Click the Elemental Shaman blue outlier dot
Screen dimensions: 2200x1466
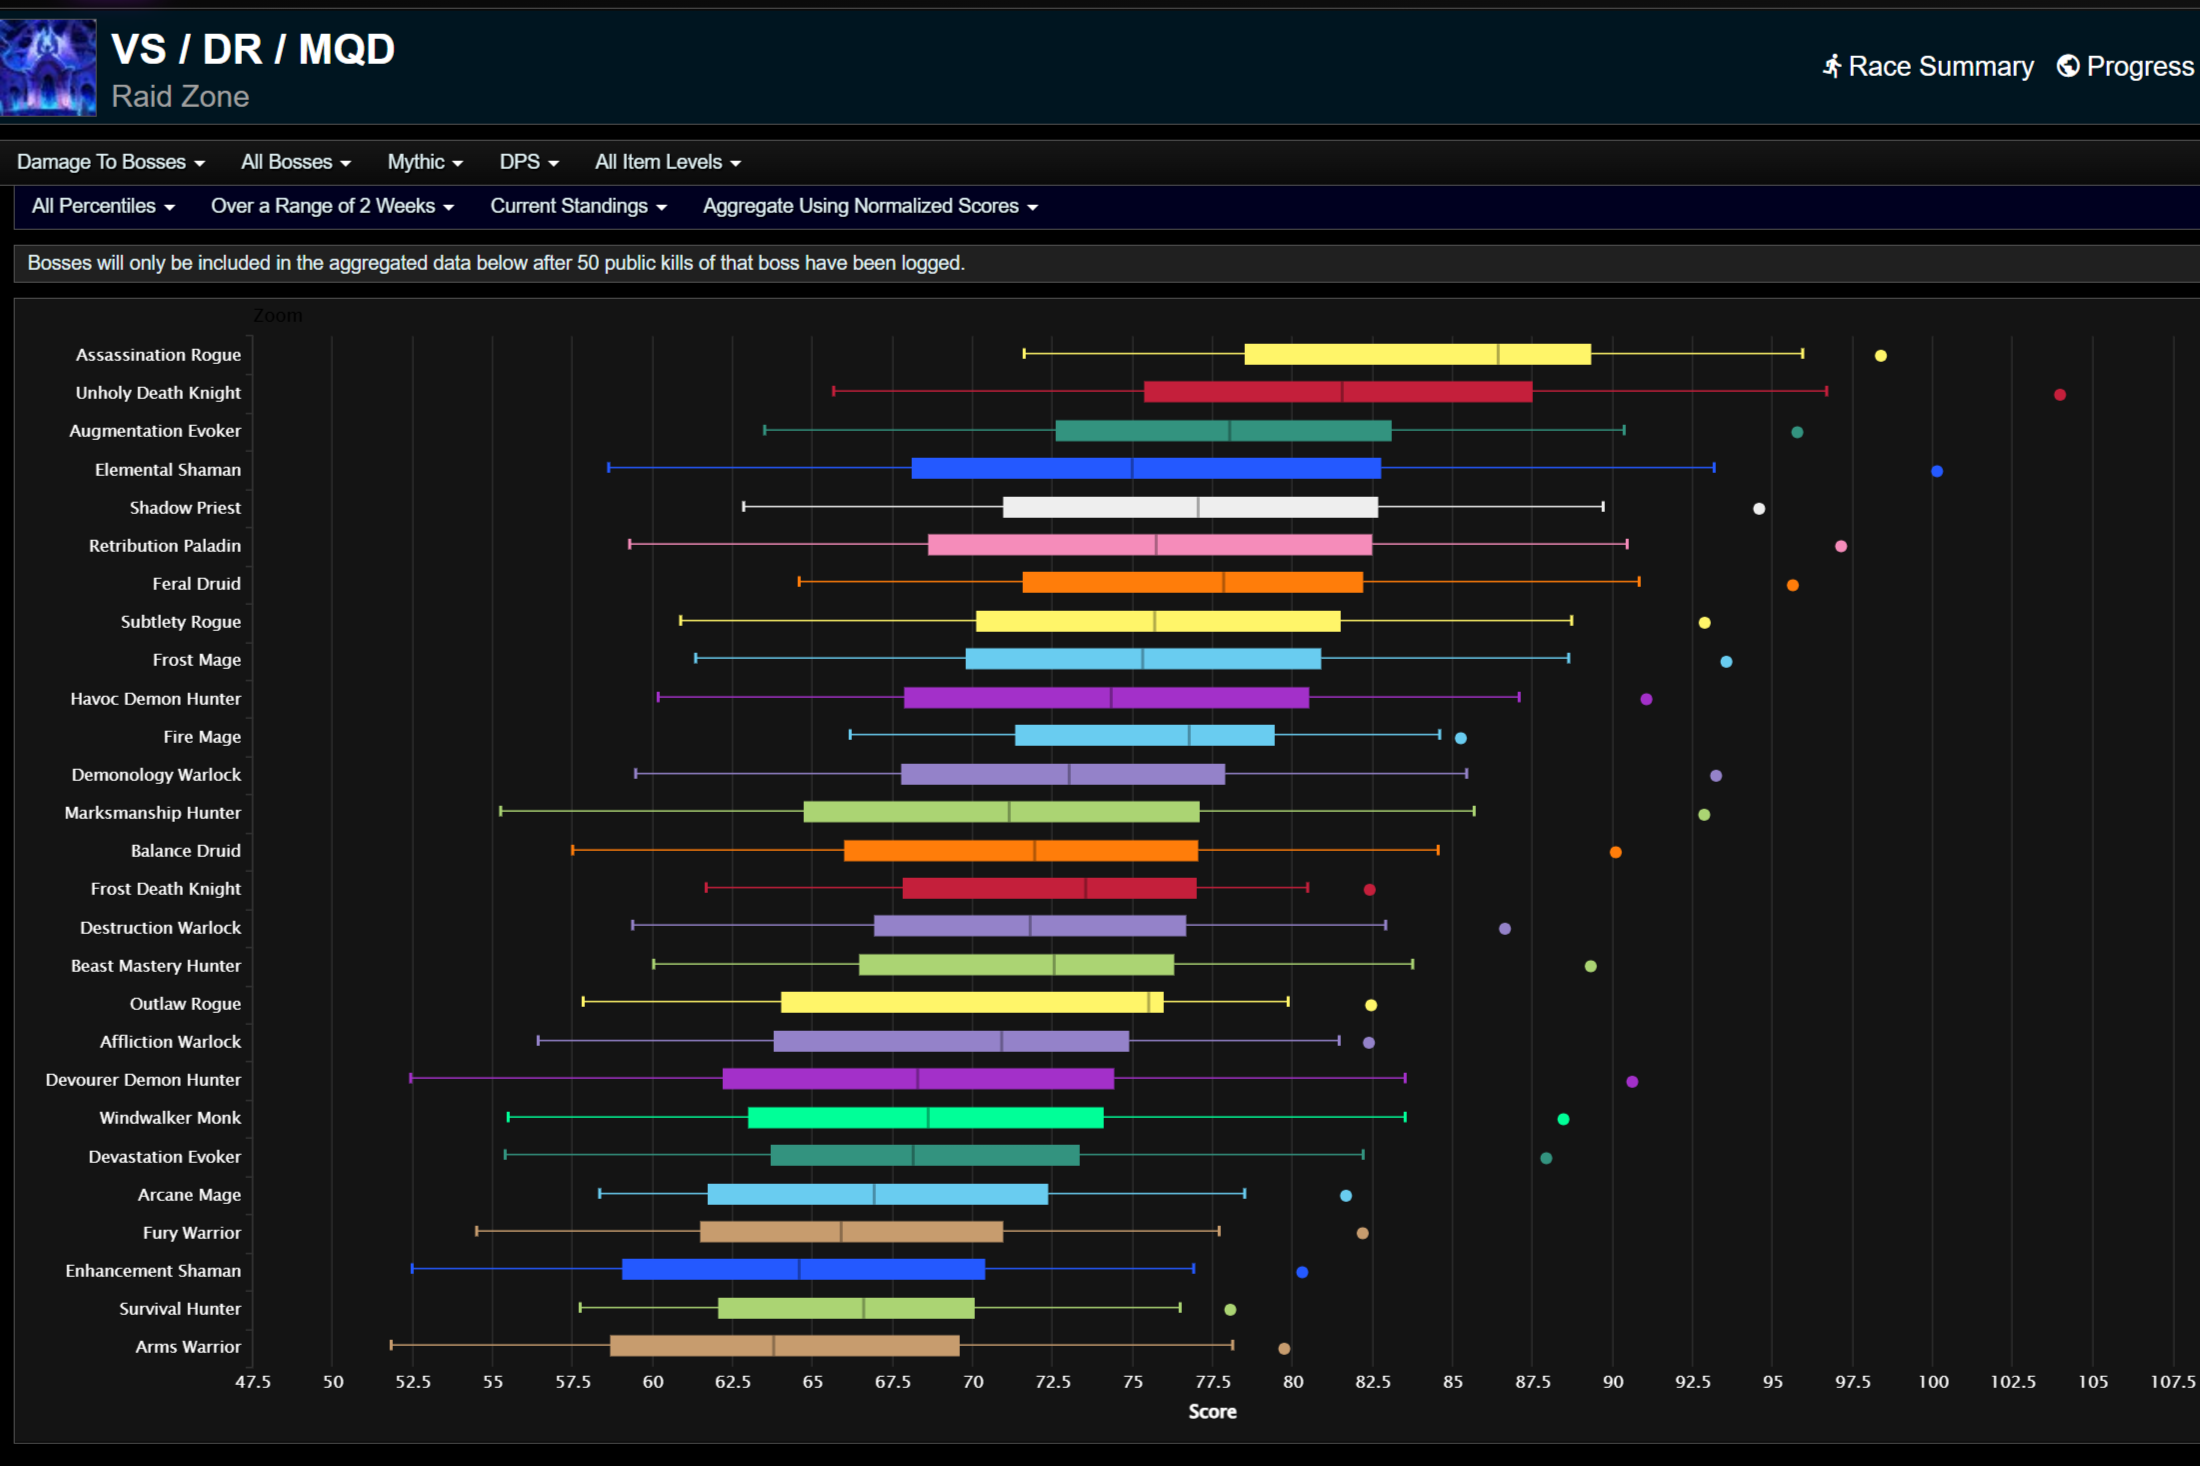coord(1936,471)
